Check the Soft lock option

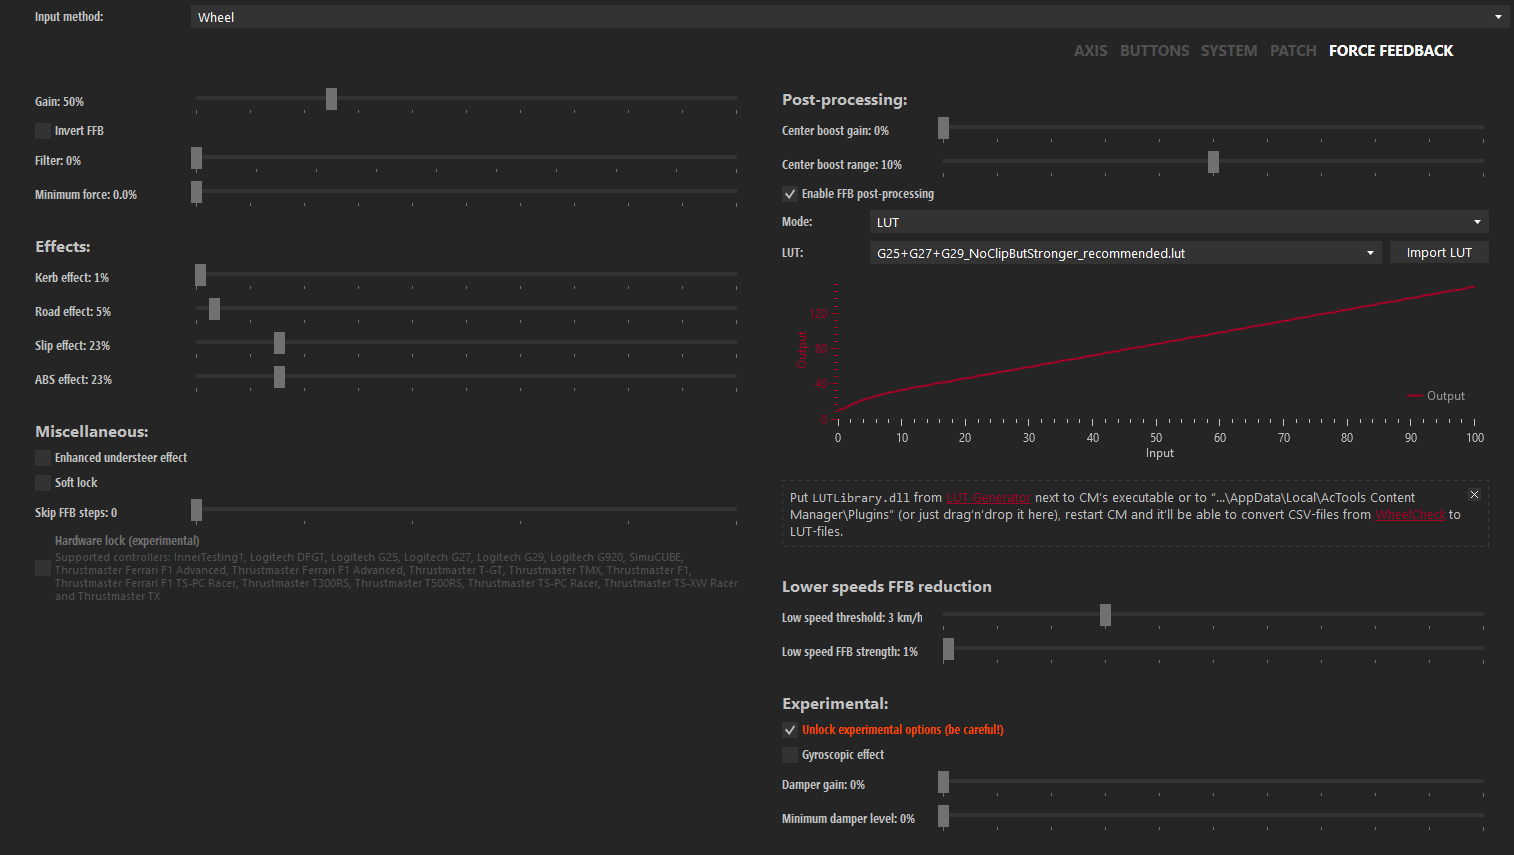43,483
